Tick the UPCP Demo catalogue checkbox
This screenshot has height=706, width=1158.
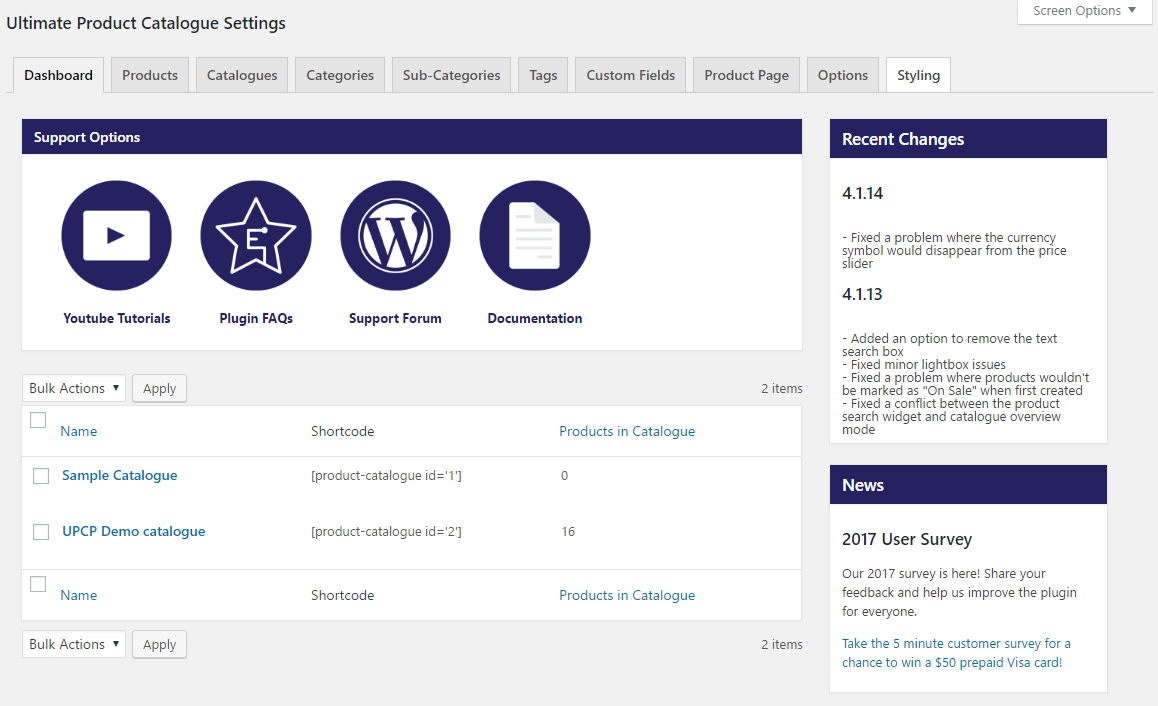41,532
